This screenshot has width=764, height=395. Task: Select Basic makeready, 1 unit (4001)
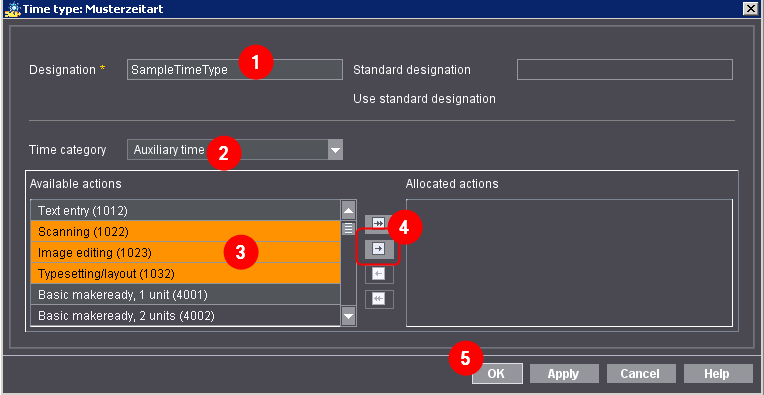coord(185,295)
